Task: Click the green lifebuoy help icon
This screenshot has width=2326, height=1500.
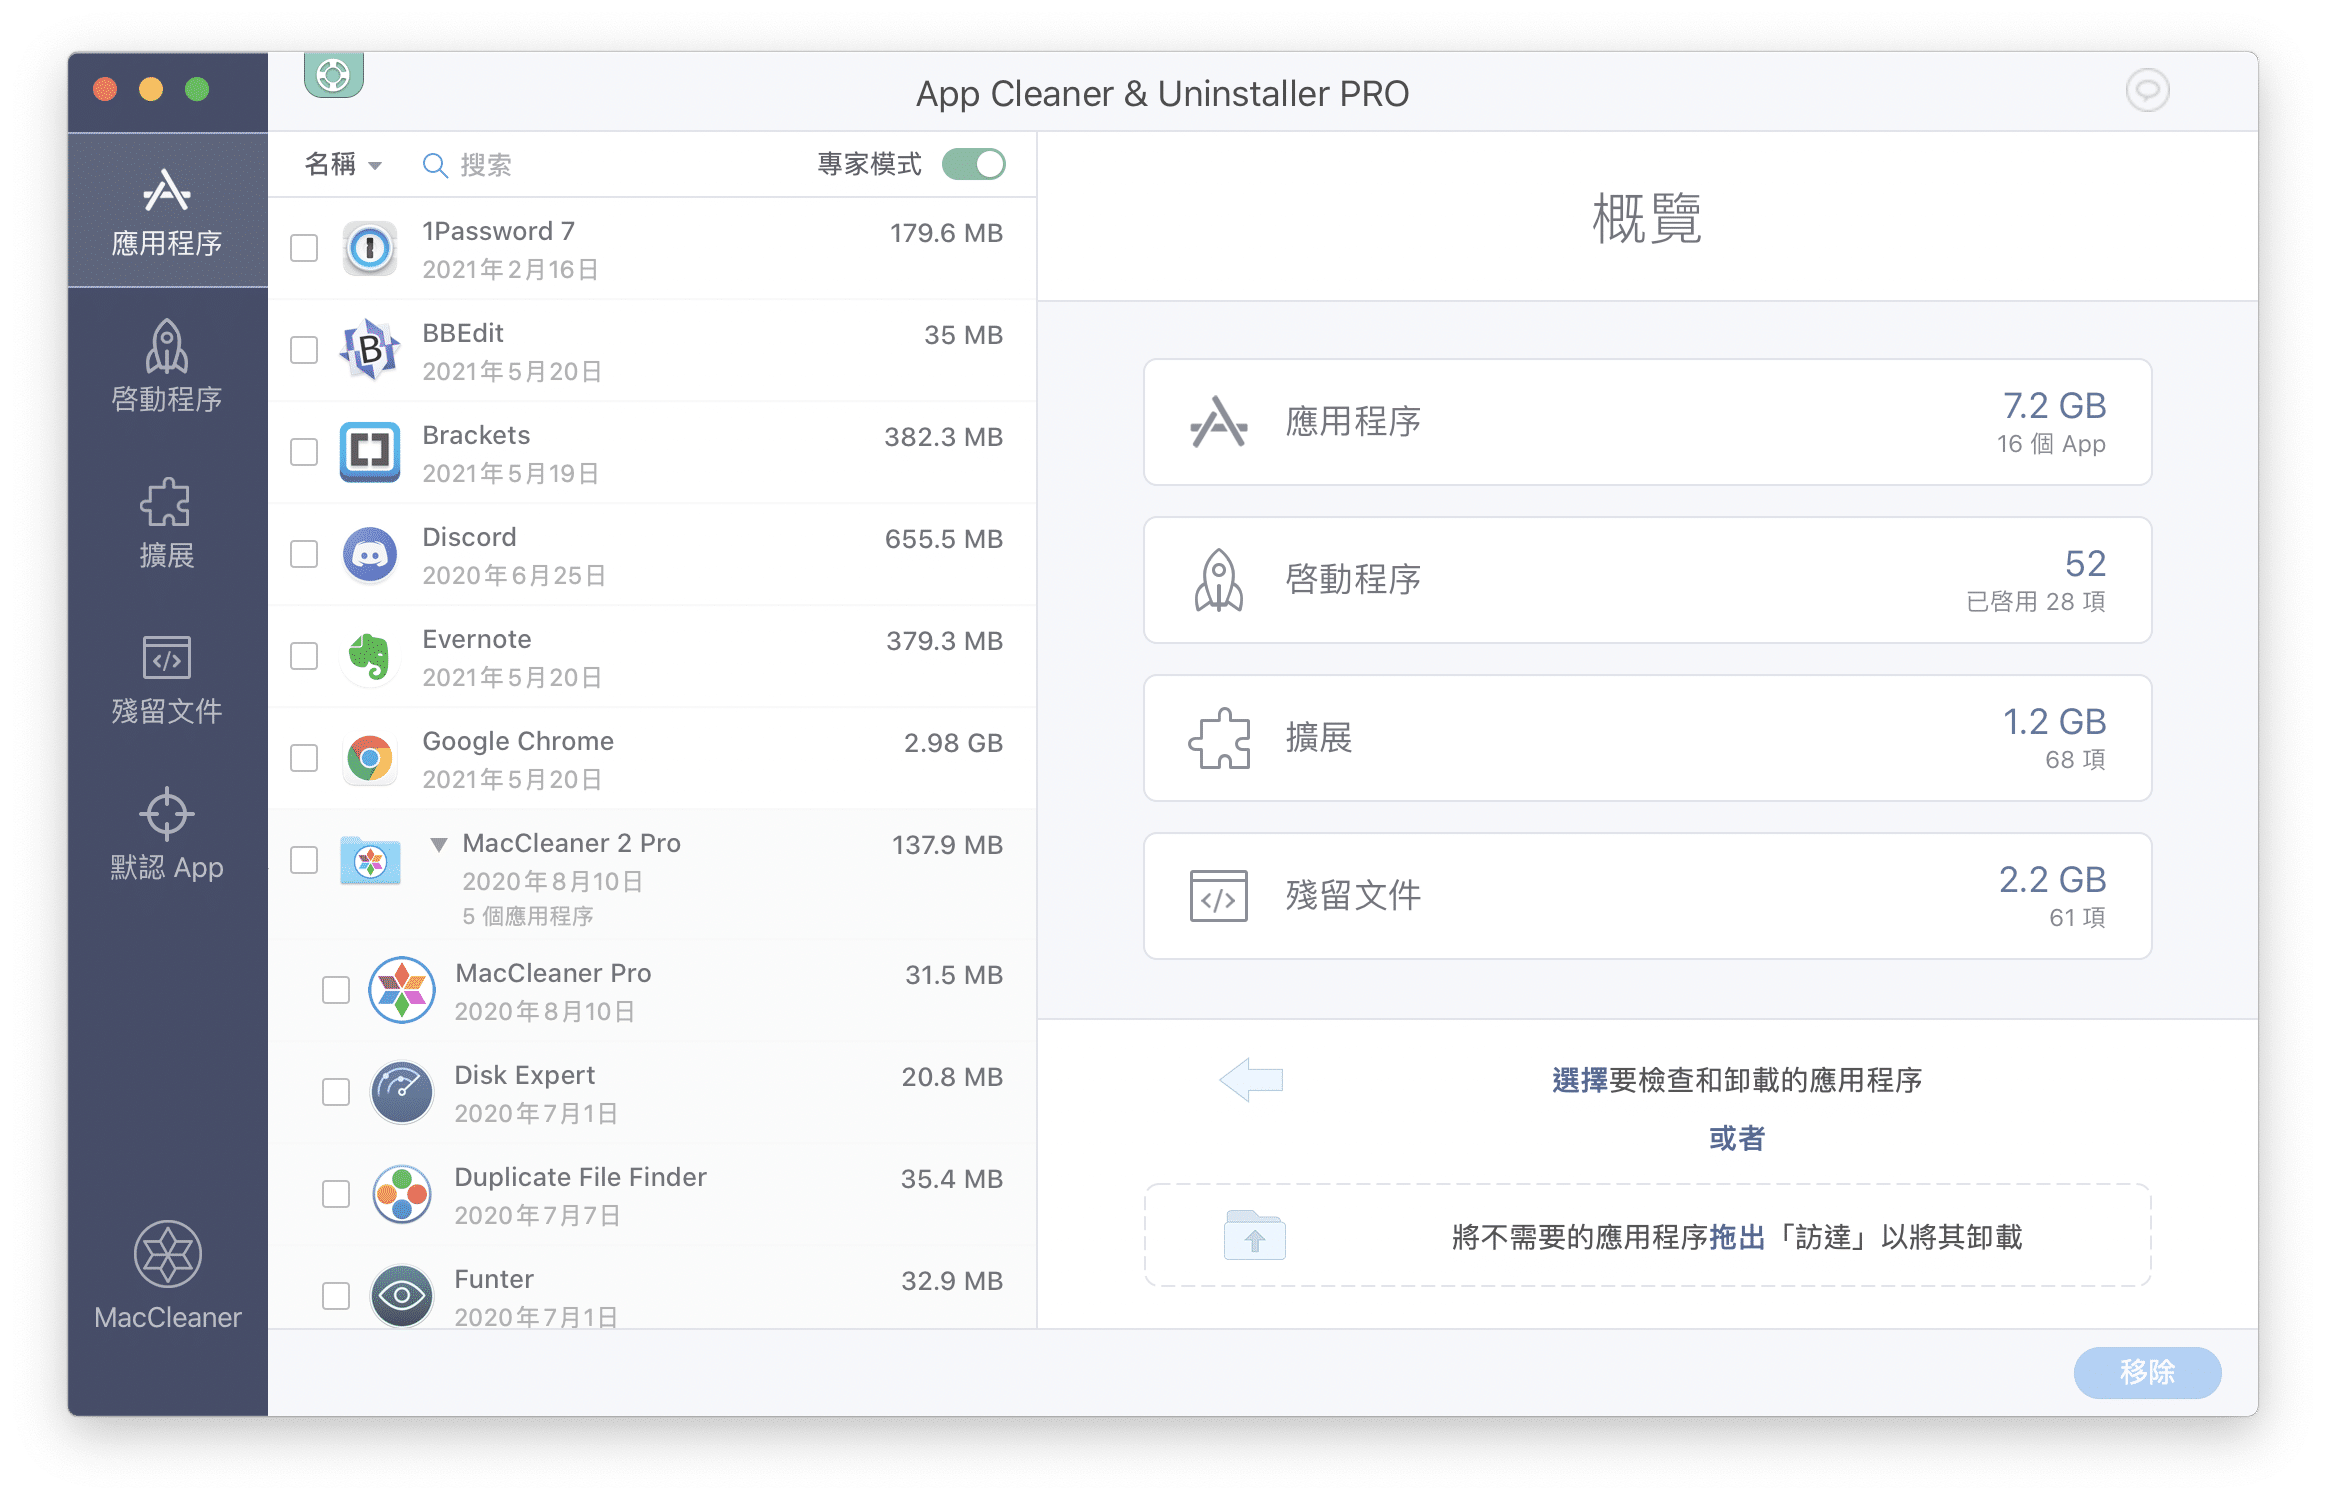Action: coord(333,75)
